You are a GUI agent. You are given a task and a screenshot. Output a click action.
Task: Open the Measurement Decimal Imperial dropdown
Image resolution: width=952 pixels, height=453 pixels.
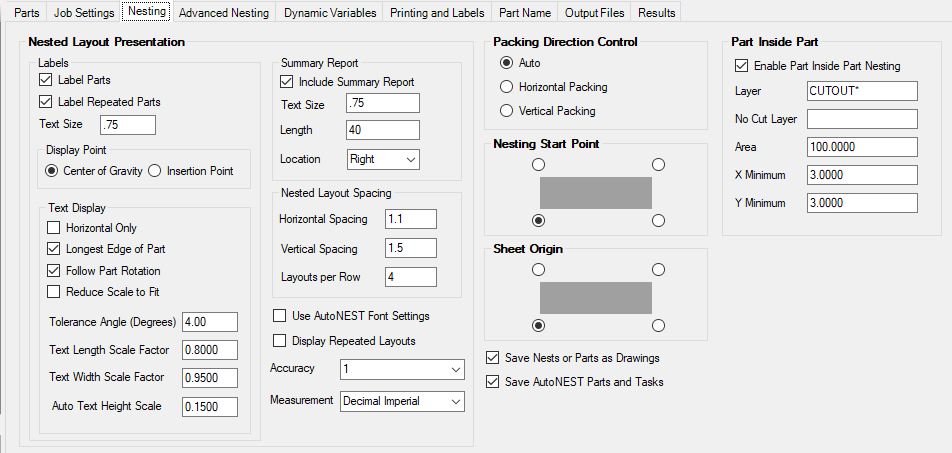pos(402,401)
